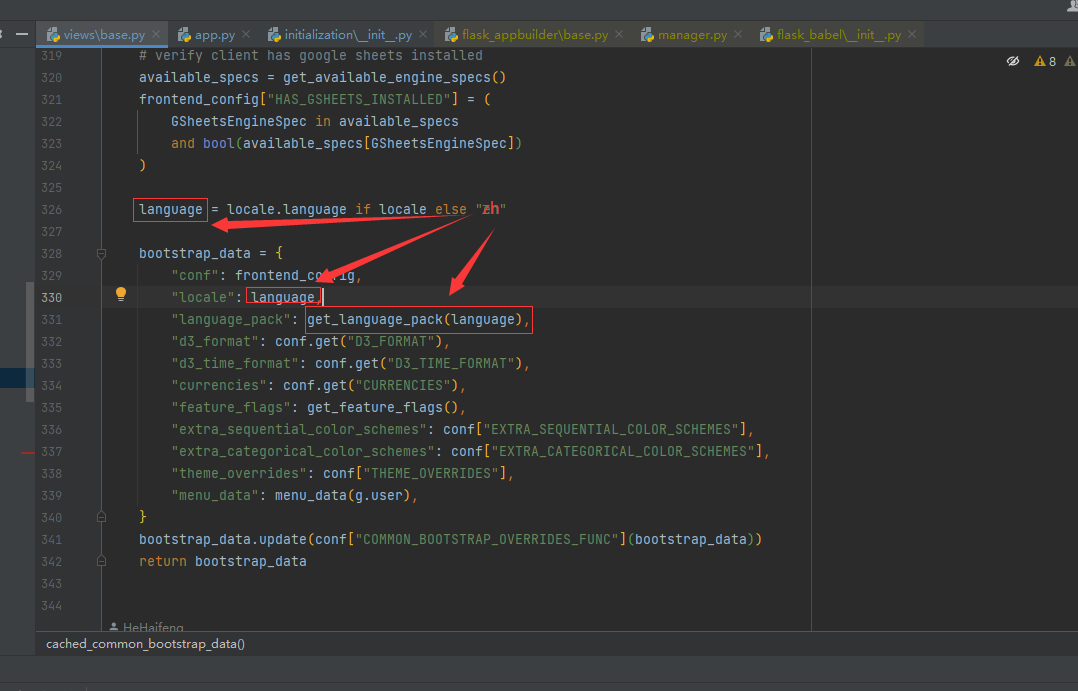
Task: Switch to the manager.py tab
Action: (x=692, y=34)
